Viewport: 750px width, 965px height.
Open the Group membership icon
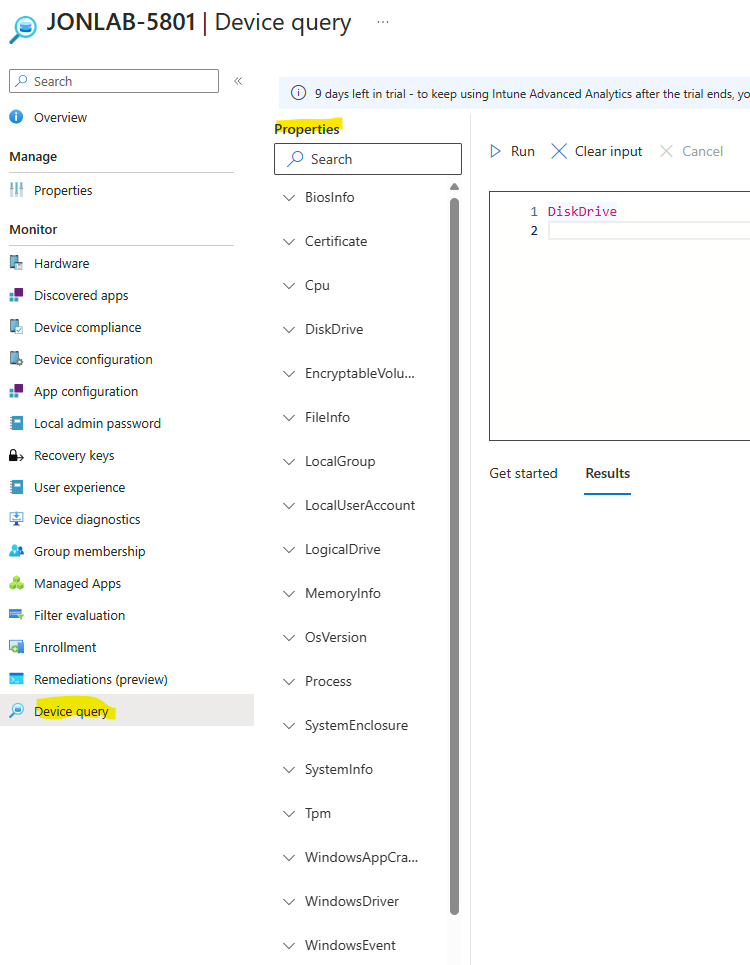(16, 551)
